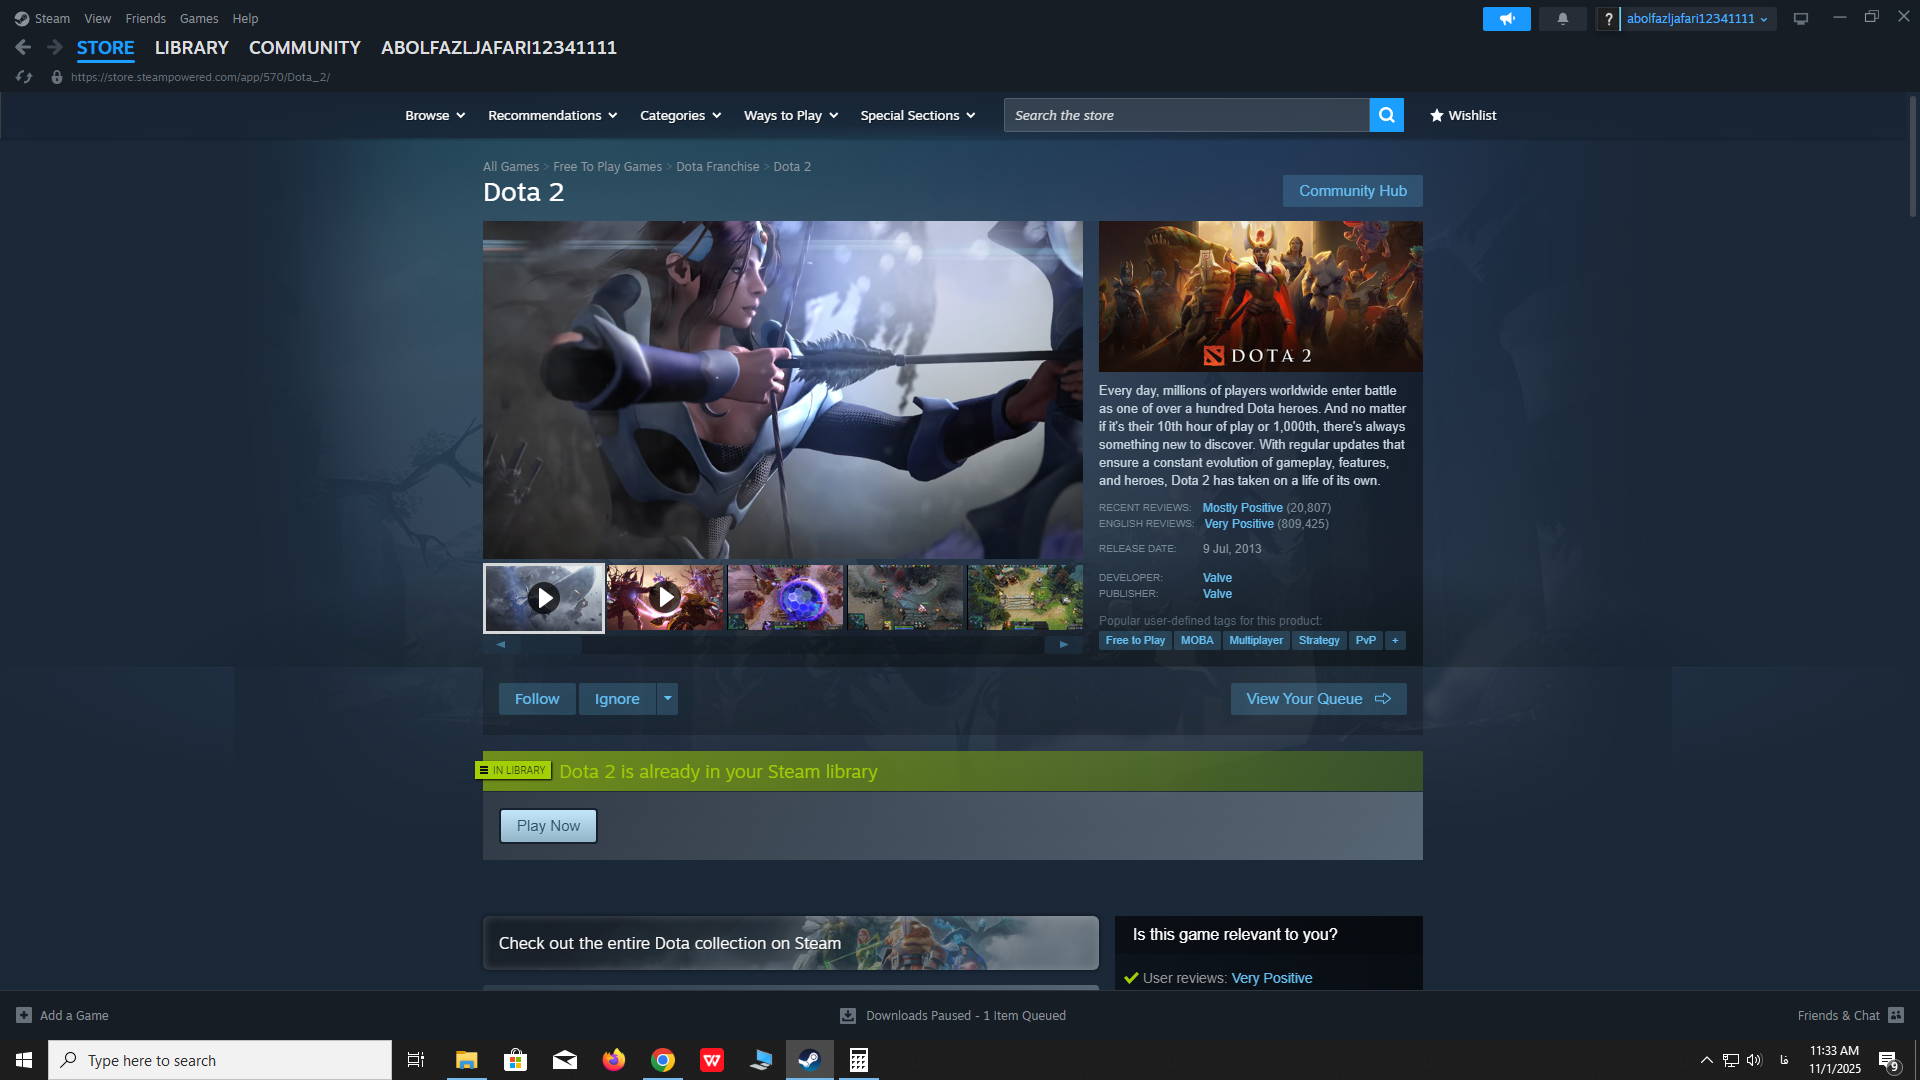Viewport: 1920px width, 1080px height.
Task: Click the Steam Support question mark icon
Action: pyautogui.click(x=1608, y=18)
